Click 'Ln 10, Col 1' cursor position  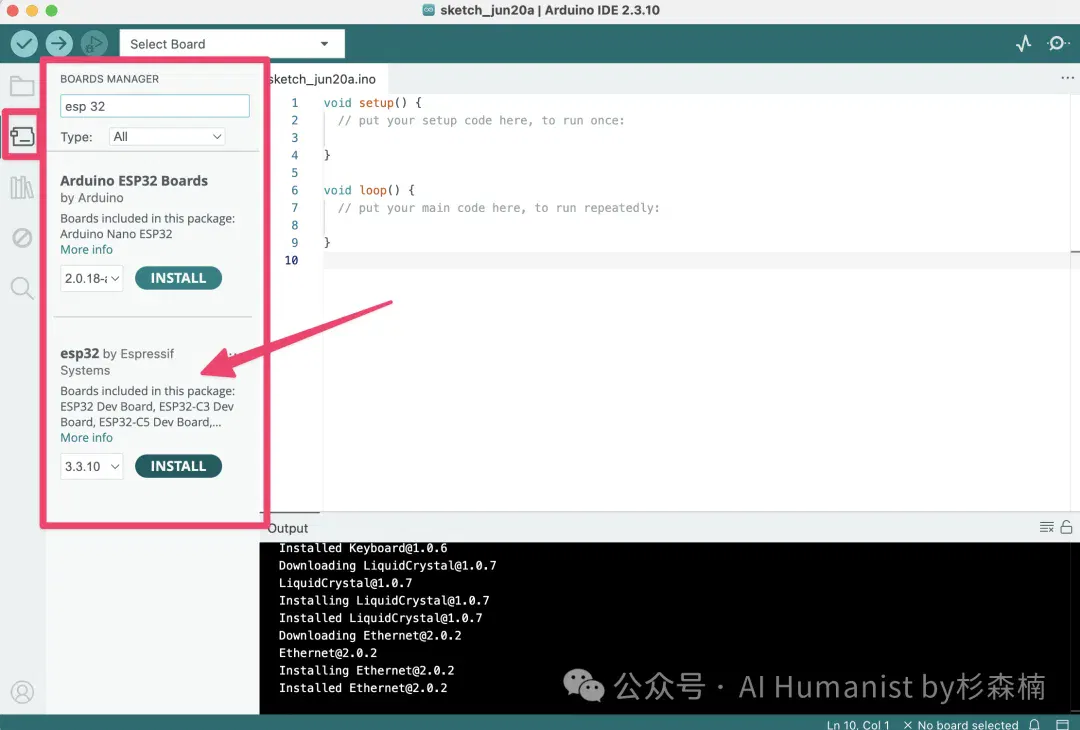858,724
